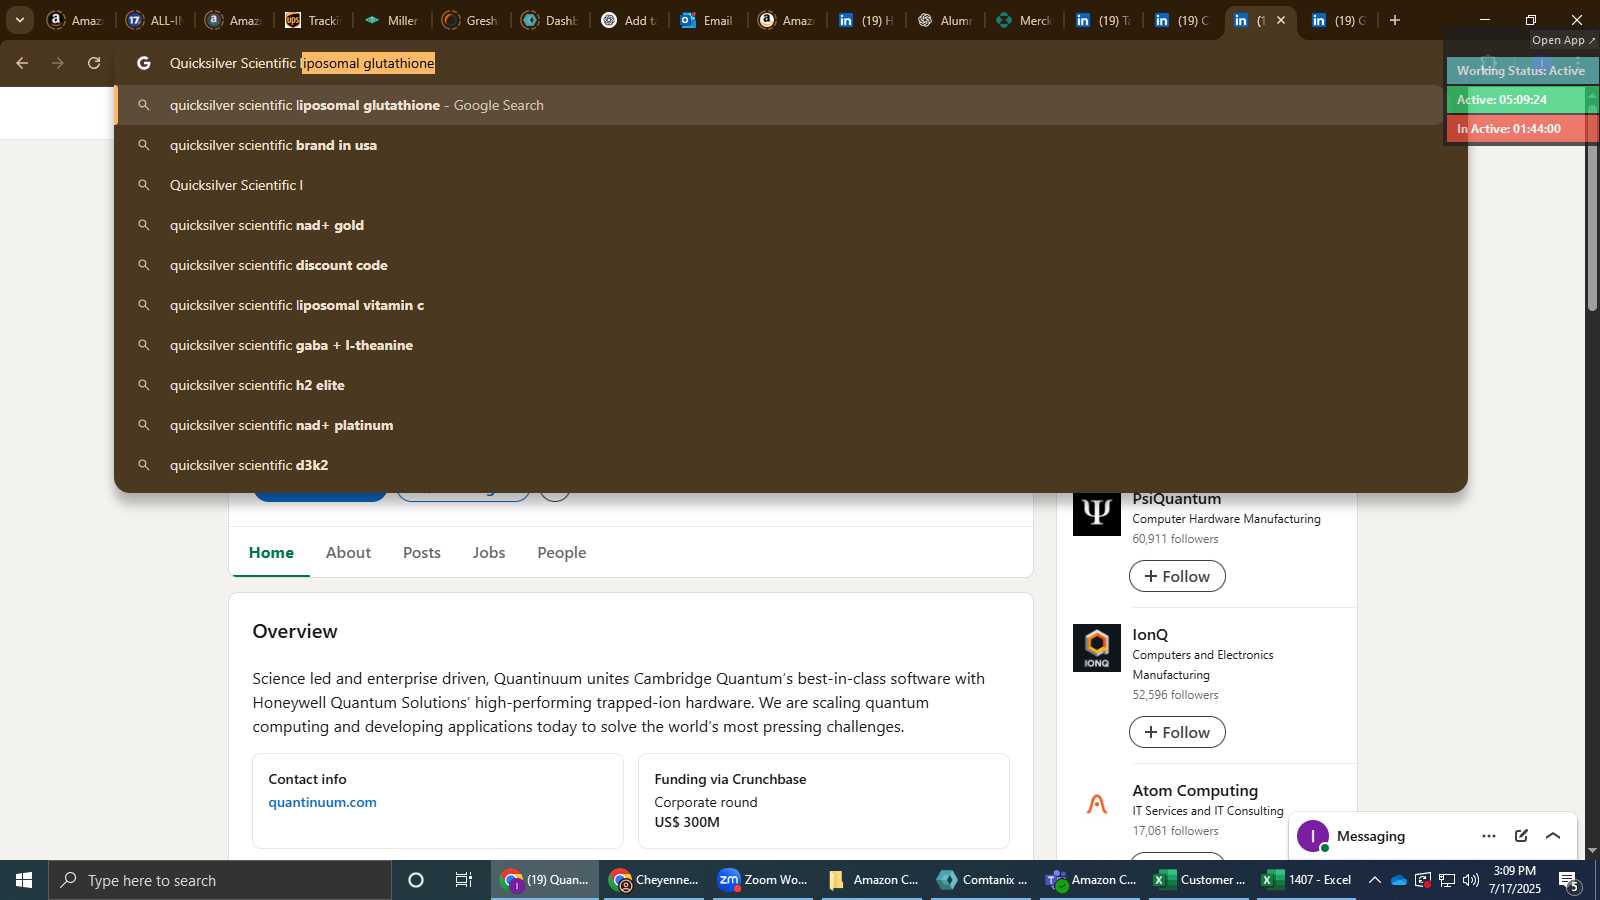Switch to the Email tab
The height and width of the screenshot is (900, 1600).
click(x=707, y=20)
